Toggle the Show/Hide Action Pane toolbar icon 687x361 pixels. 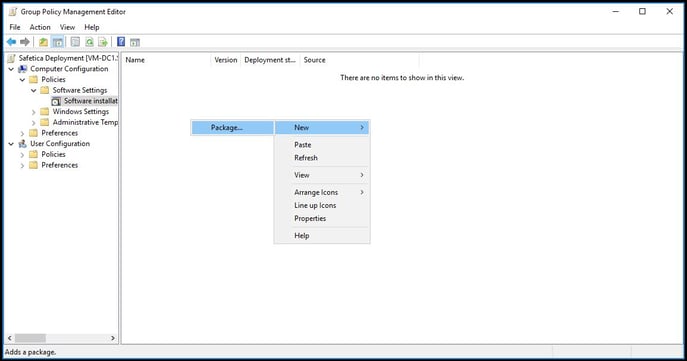point(135,42)
